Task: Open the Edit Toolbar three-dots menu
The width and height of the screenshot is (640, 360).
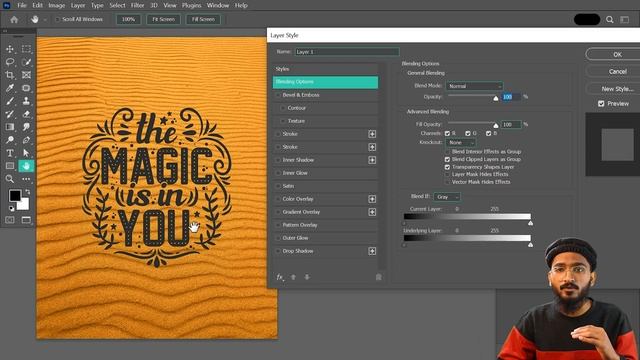Action: [x=26, y=179]
